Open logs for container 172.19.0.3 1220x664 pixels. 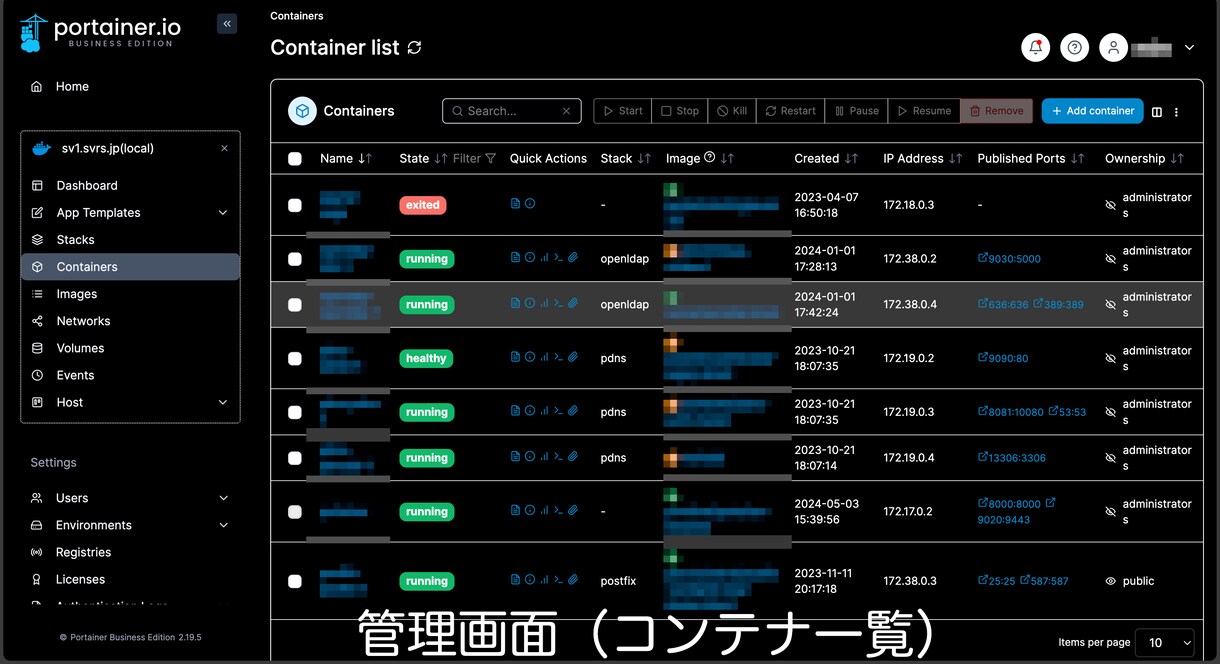515,411
